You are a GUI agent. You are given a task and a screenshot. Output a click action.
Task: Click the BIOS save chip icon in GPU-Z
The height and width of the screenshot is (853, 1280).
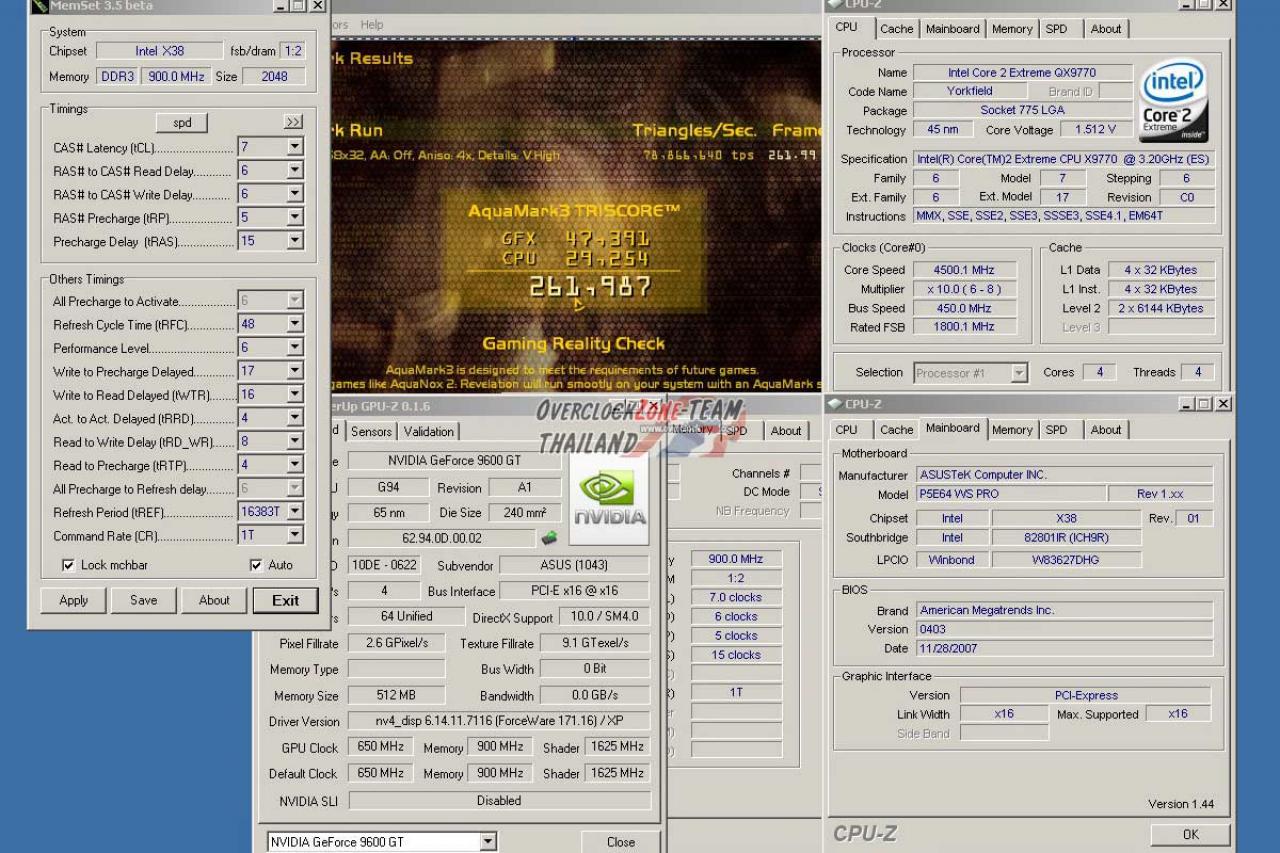pyautogui.click(x=549, y=538)
